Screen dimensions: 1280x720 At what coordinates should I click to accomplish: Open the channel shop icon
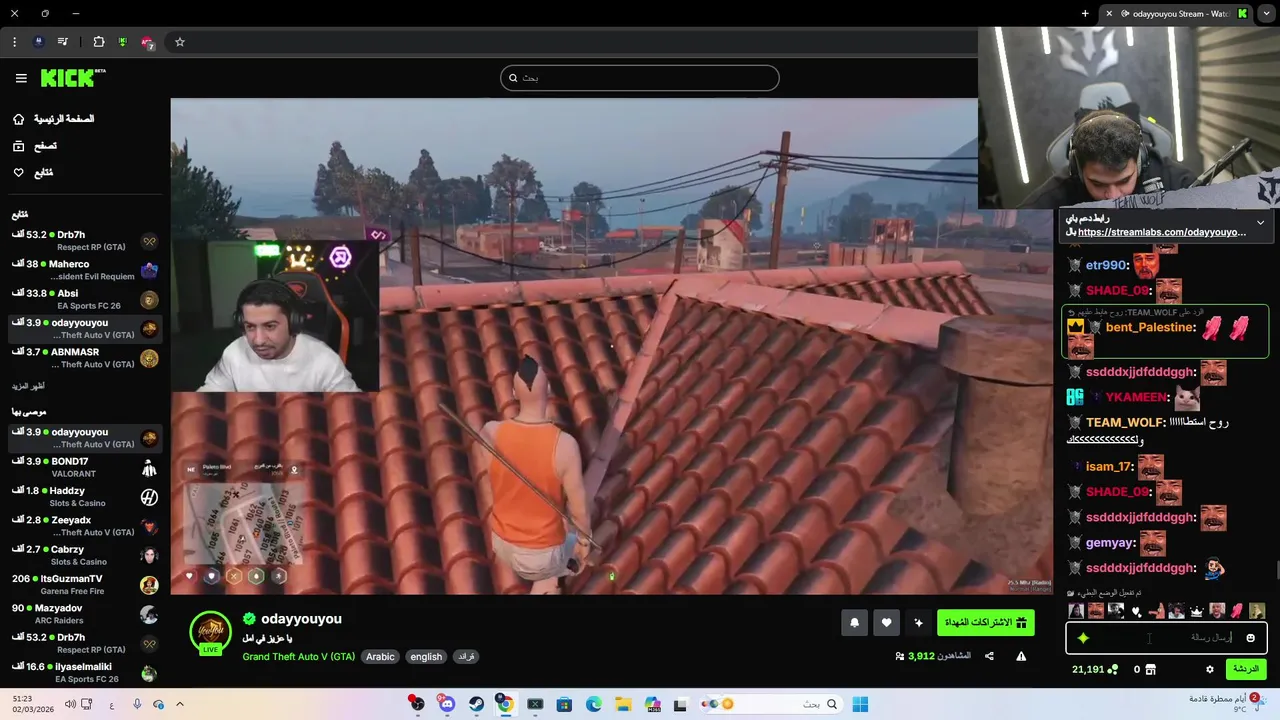(1150, 670)
